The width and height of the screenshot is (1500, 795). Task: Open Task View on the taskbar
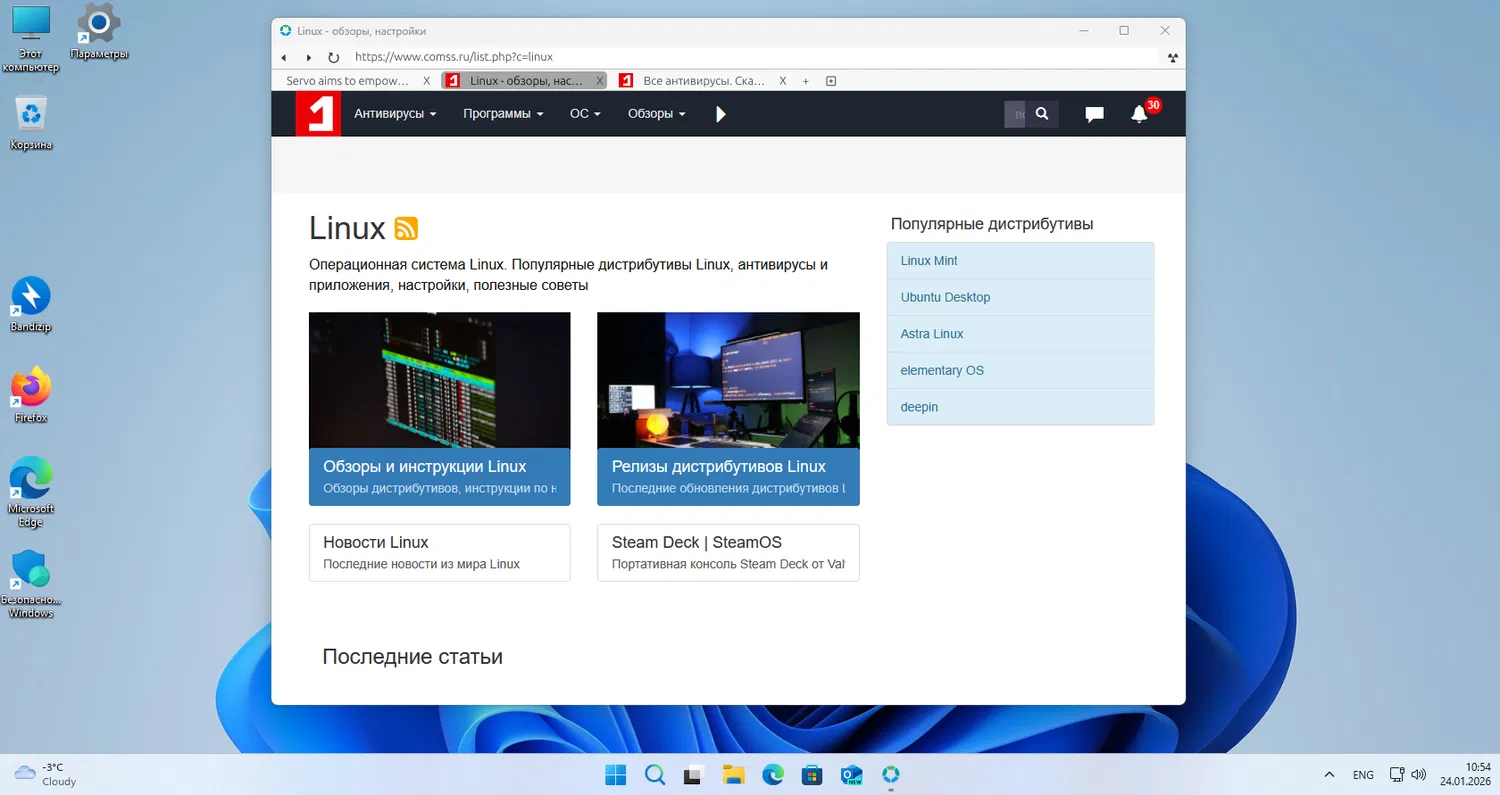693,775
